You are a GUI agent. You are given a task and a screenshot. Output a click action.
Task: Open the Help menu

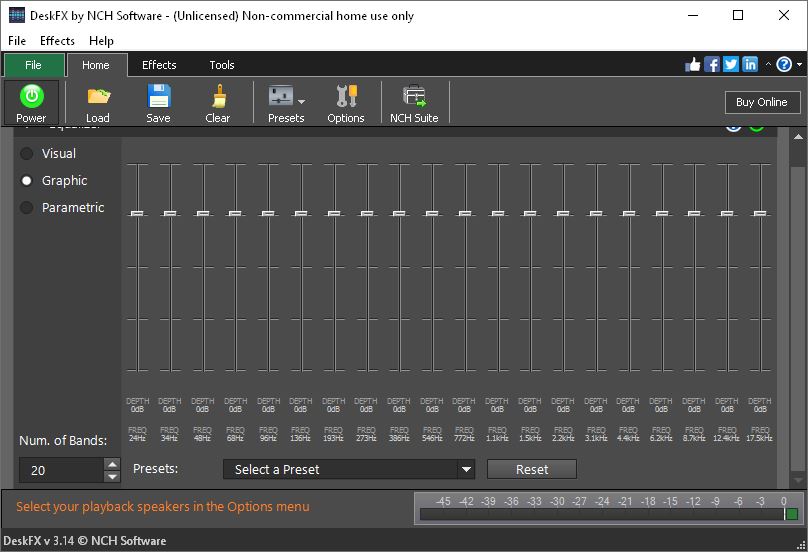(101, 41)
